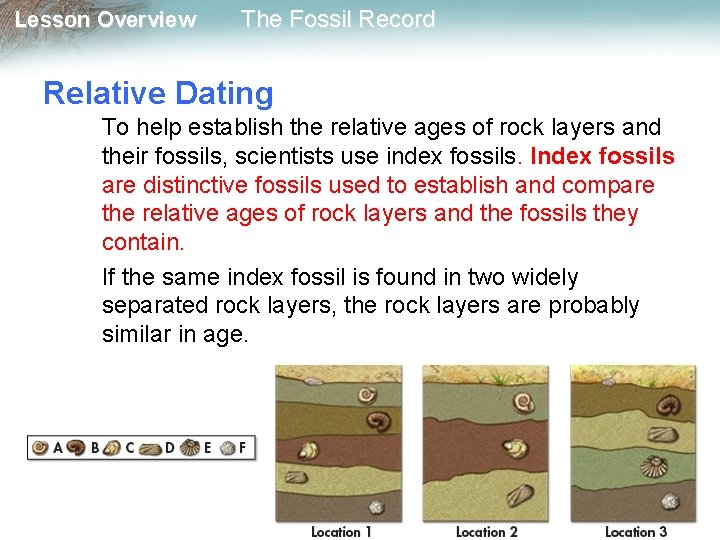
Task: Click the legend fossil icon labeled E
Action: coord(190,447)
